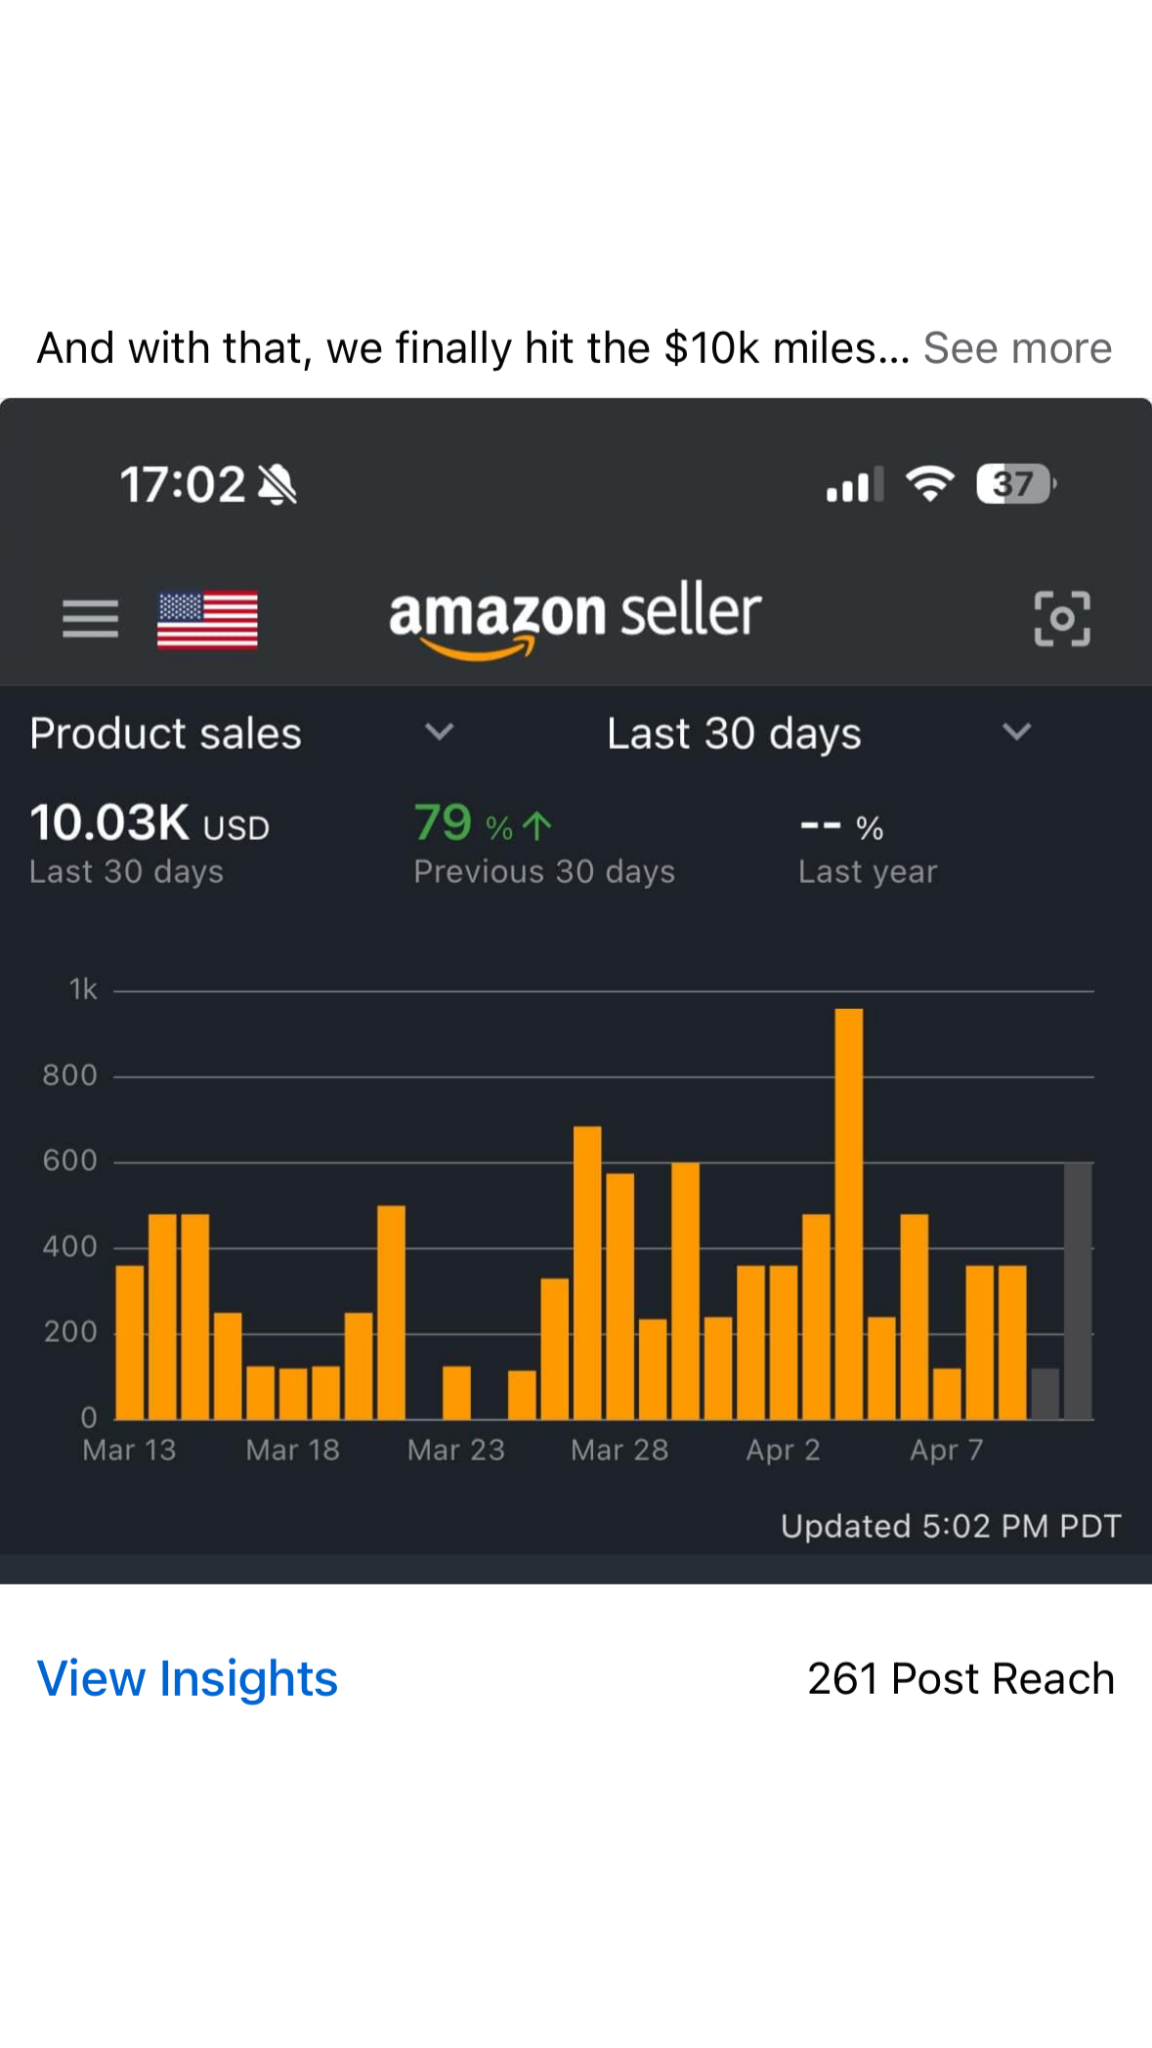Open View Insights link
This screenshot has width=1152, height=2048.
click(187, 1679)
